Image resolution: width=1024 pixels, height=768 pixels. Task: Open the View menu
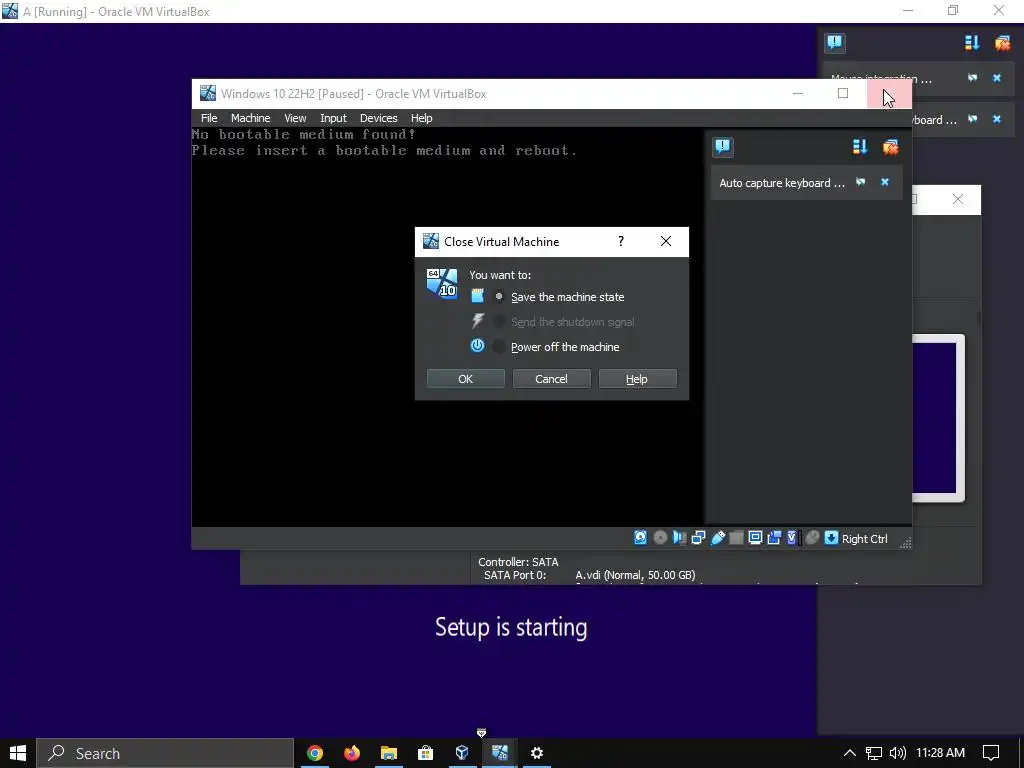(295, 118)
